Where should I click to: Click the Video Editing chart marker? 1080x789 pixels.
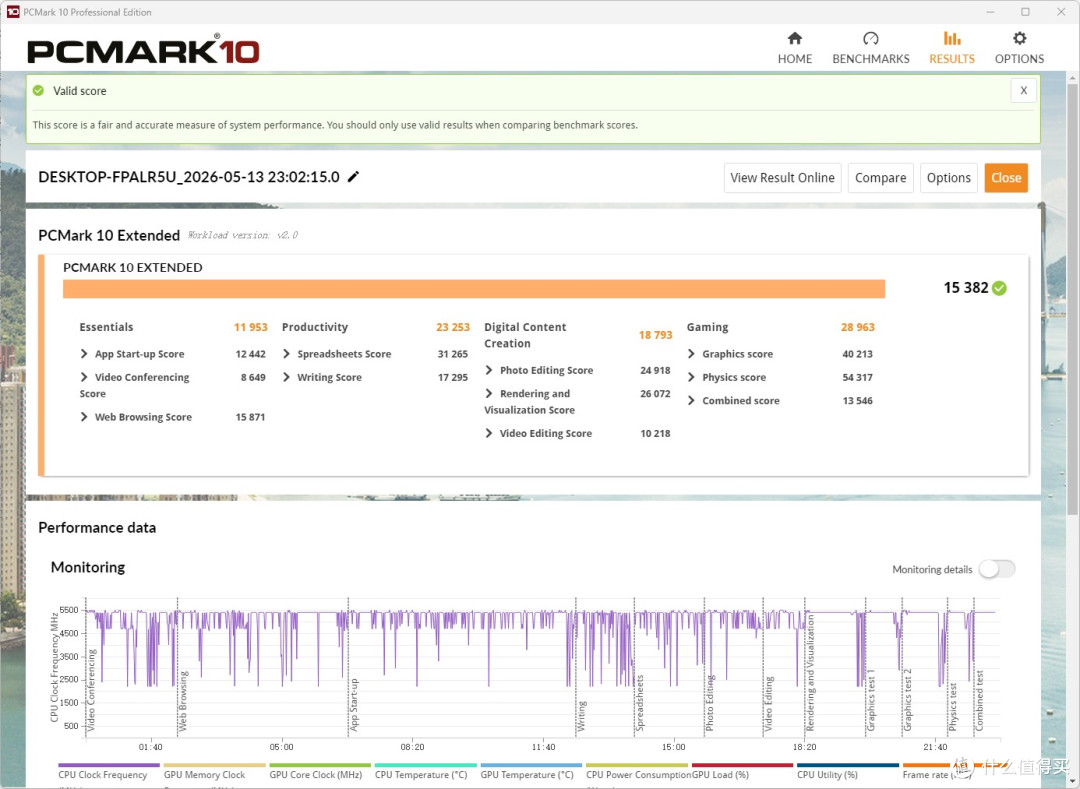[x=769, y=704]
